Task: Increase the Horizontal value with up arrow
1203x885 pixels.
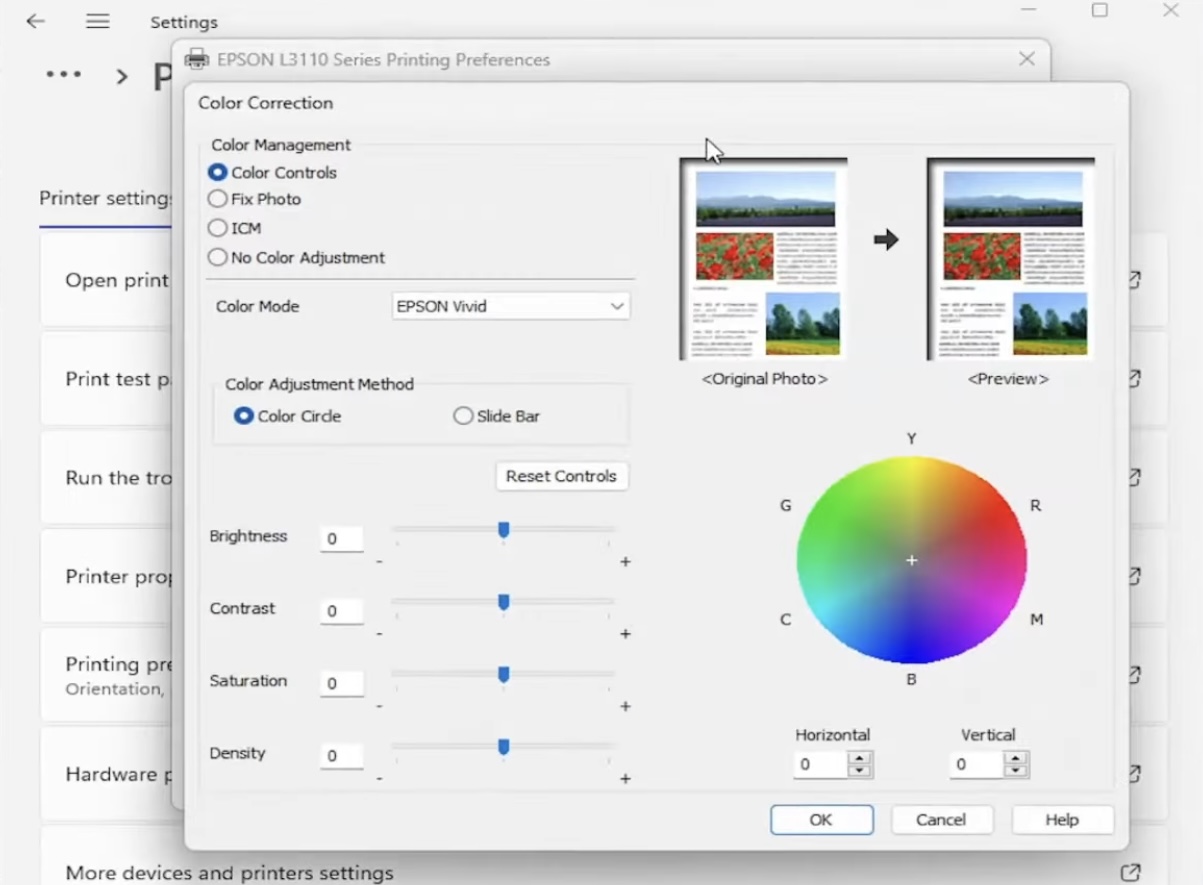Action: (x=859, y=759)
